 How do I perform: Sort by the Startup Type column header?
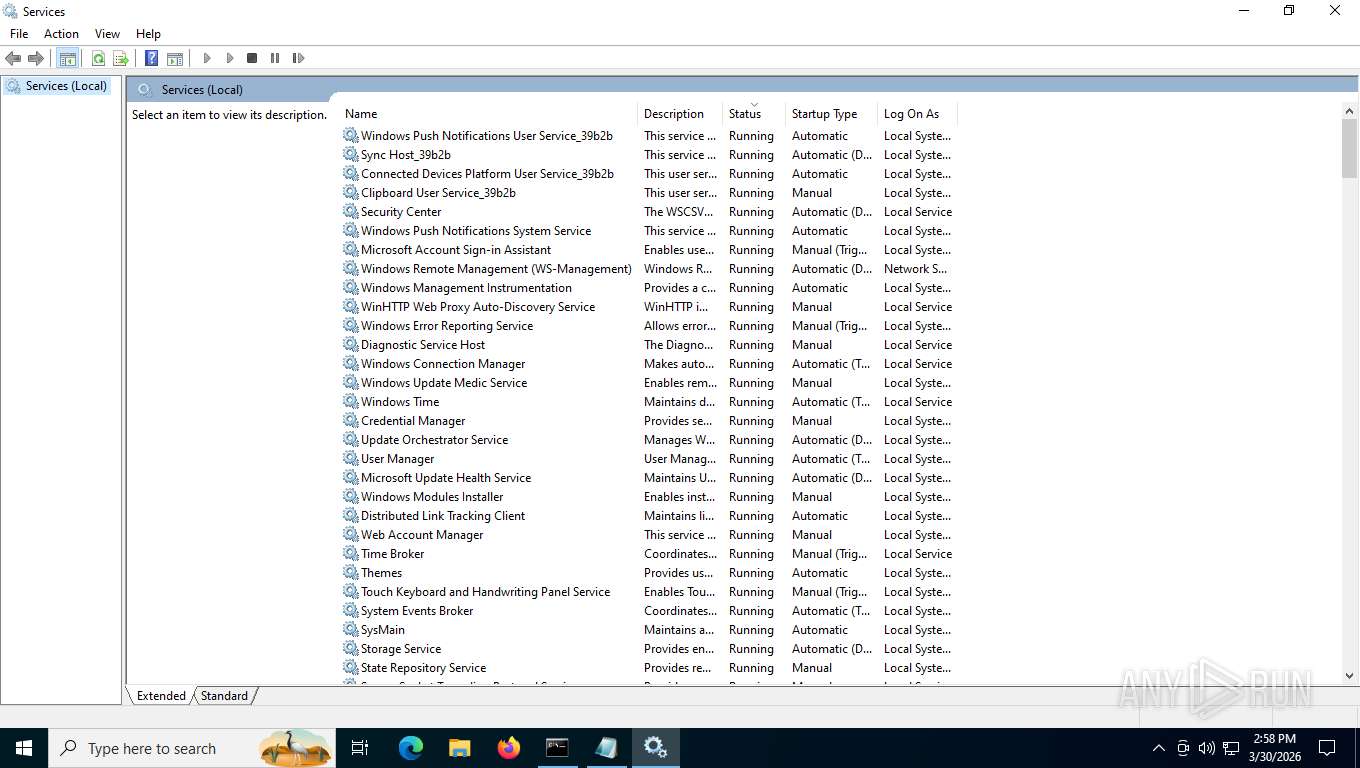click(831, 114)
